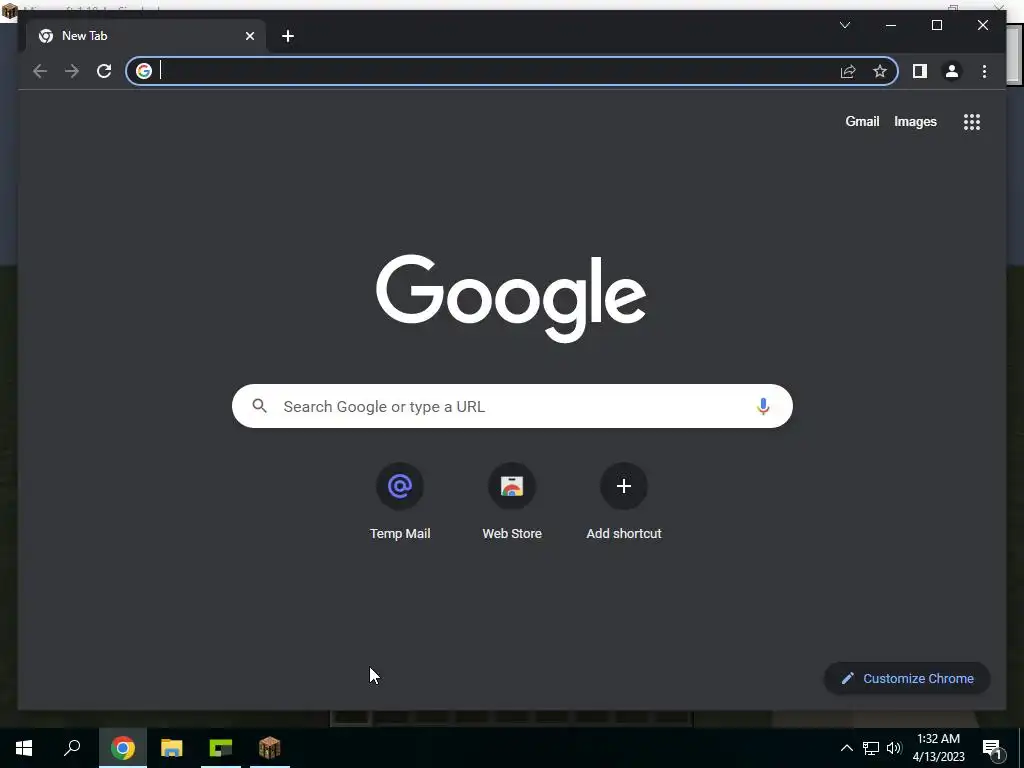Image resolution: width=1024 pixels, height=768 pixels.
Task: Click the share this page icon
Action: tap(848, 71)
